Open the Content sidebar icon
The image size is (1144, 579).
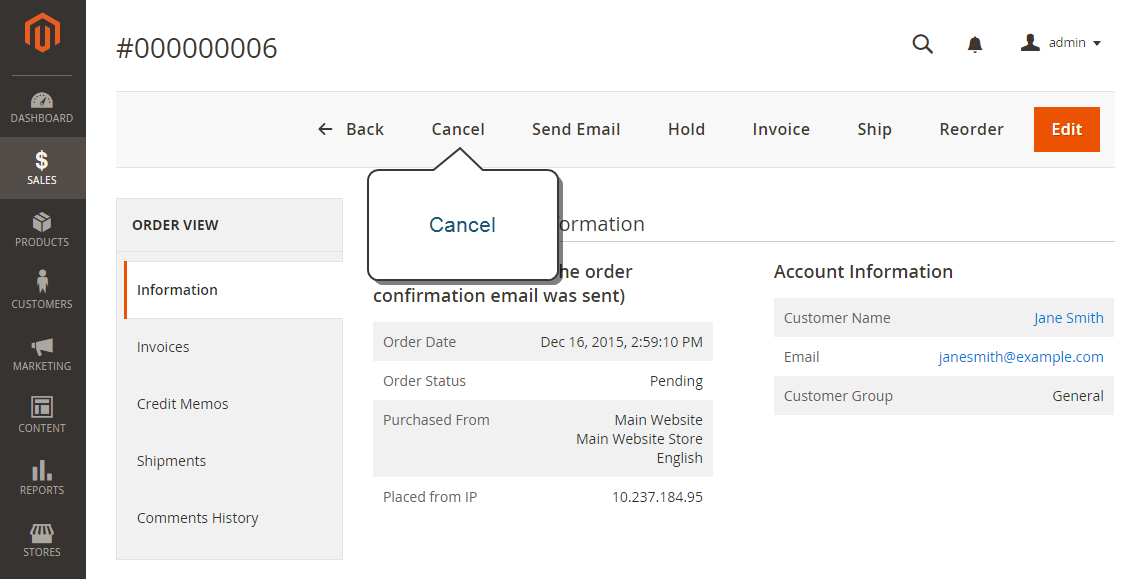42,407
